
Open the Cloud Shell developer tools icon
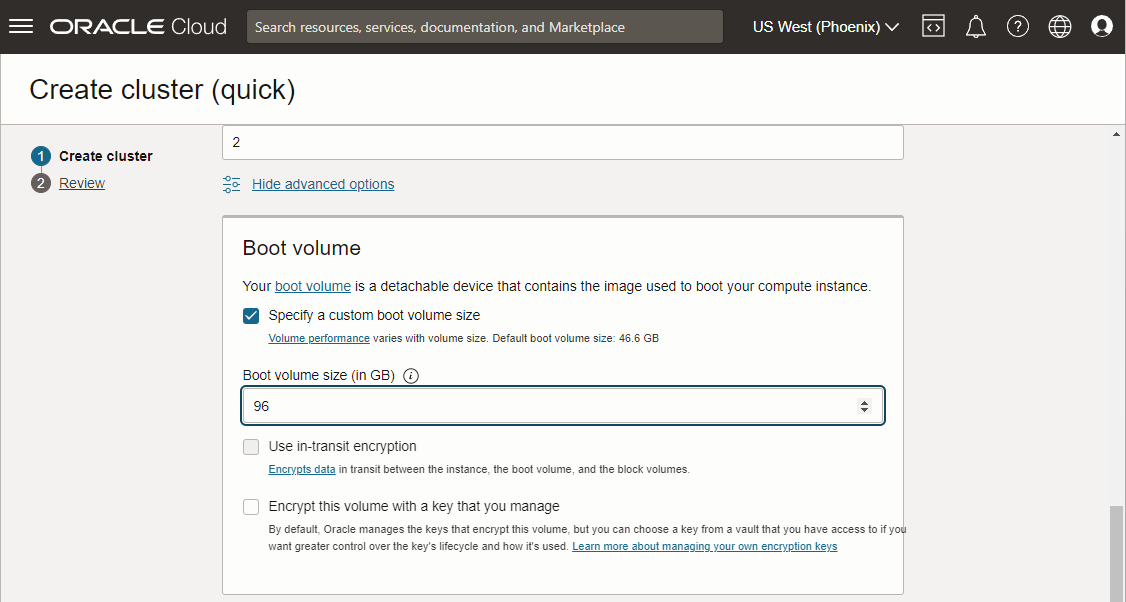(x=933, y=25)
